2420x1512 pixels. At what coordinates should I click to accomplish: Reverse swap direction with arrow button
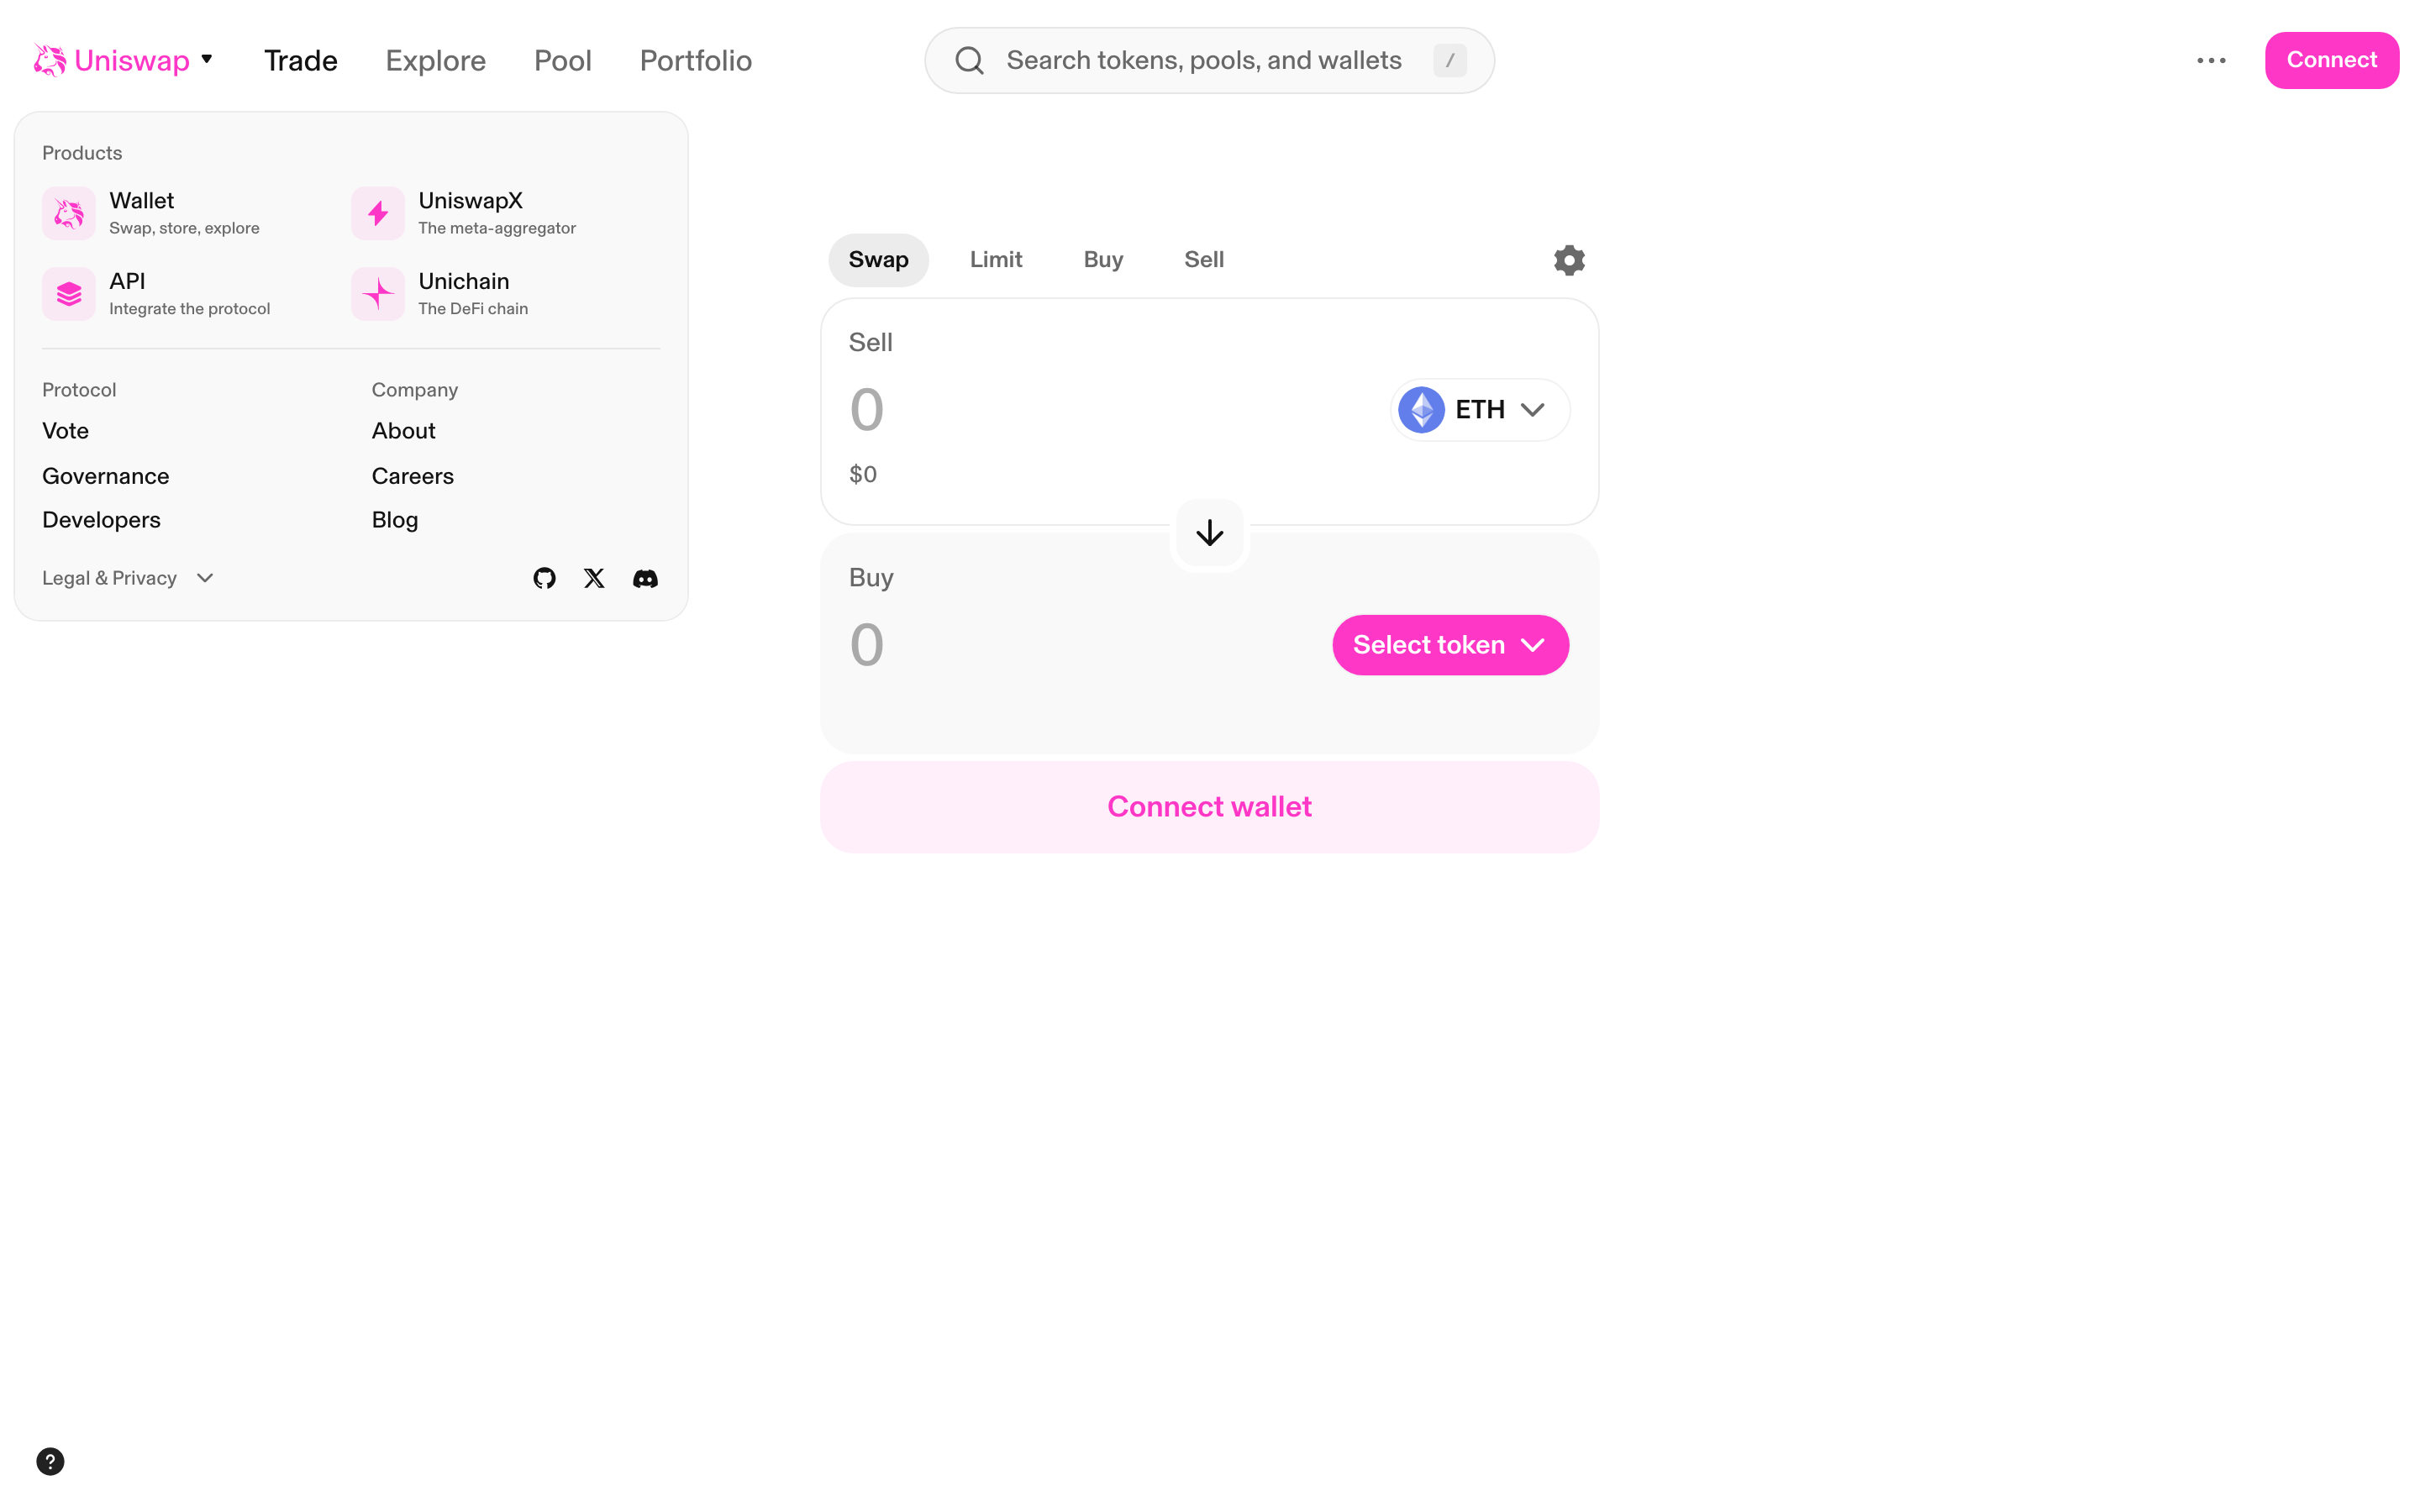pos(1209,532)
